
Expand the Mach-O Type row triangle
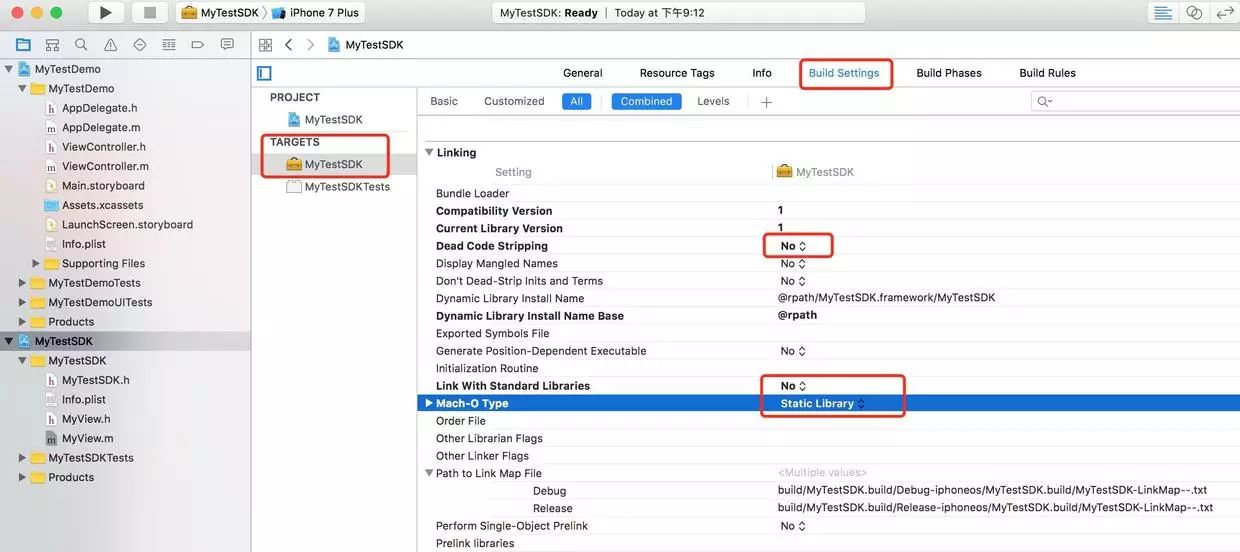tap(429, 403)
